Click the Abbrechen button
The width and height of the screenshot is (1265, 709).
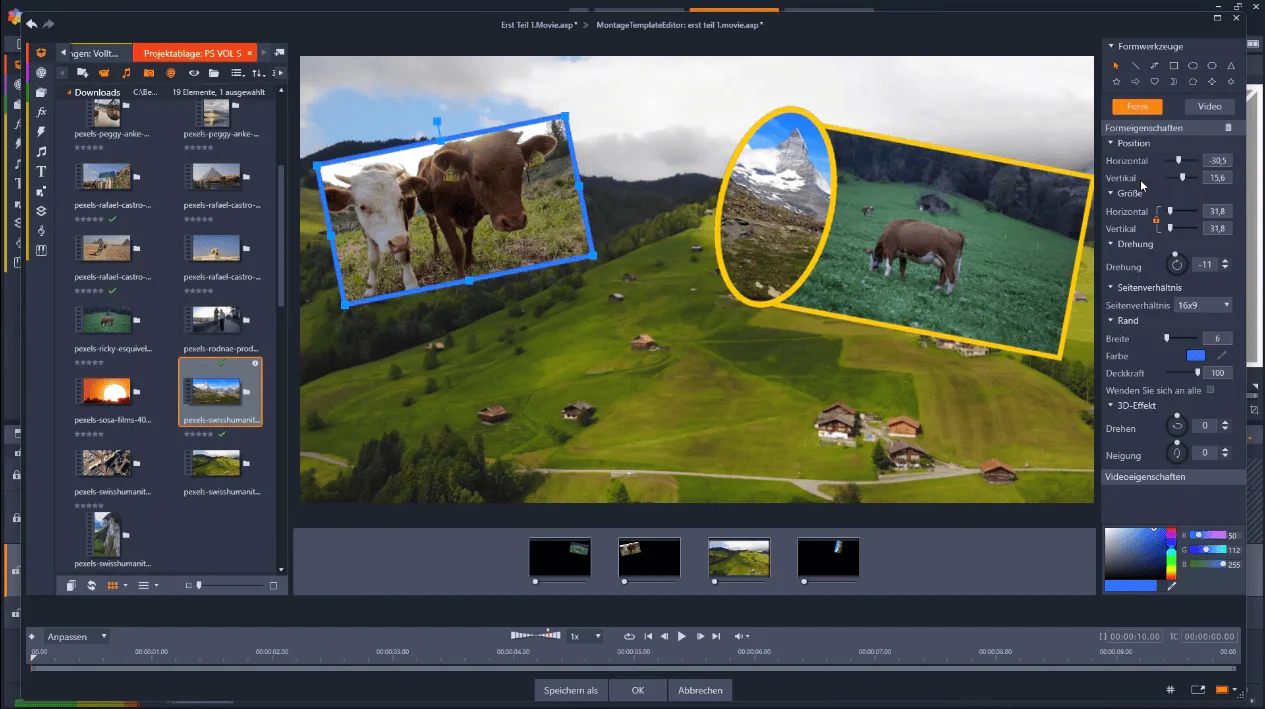click(x=700, y=690)
